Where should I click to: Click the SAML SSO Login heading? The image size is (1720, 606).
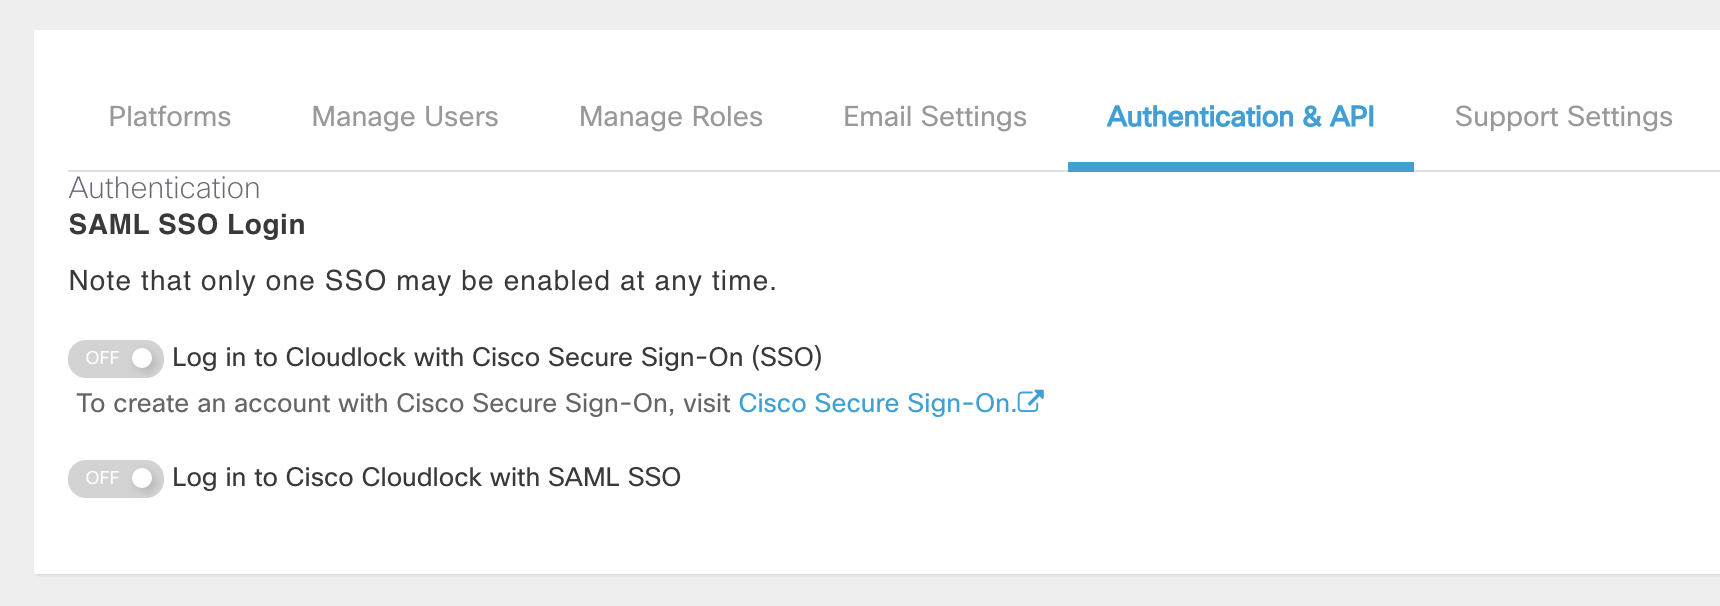[187, 225]
